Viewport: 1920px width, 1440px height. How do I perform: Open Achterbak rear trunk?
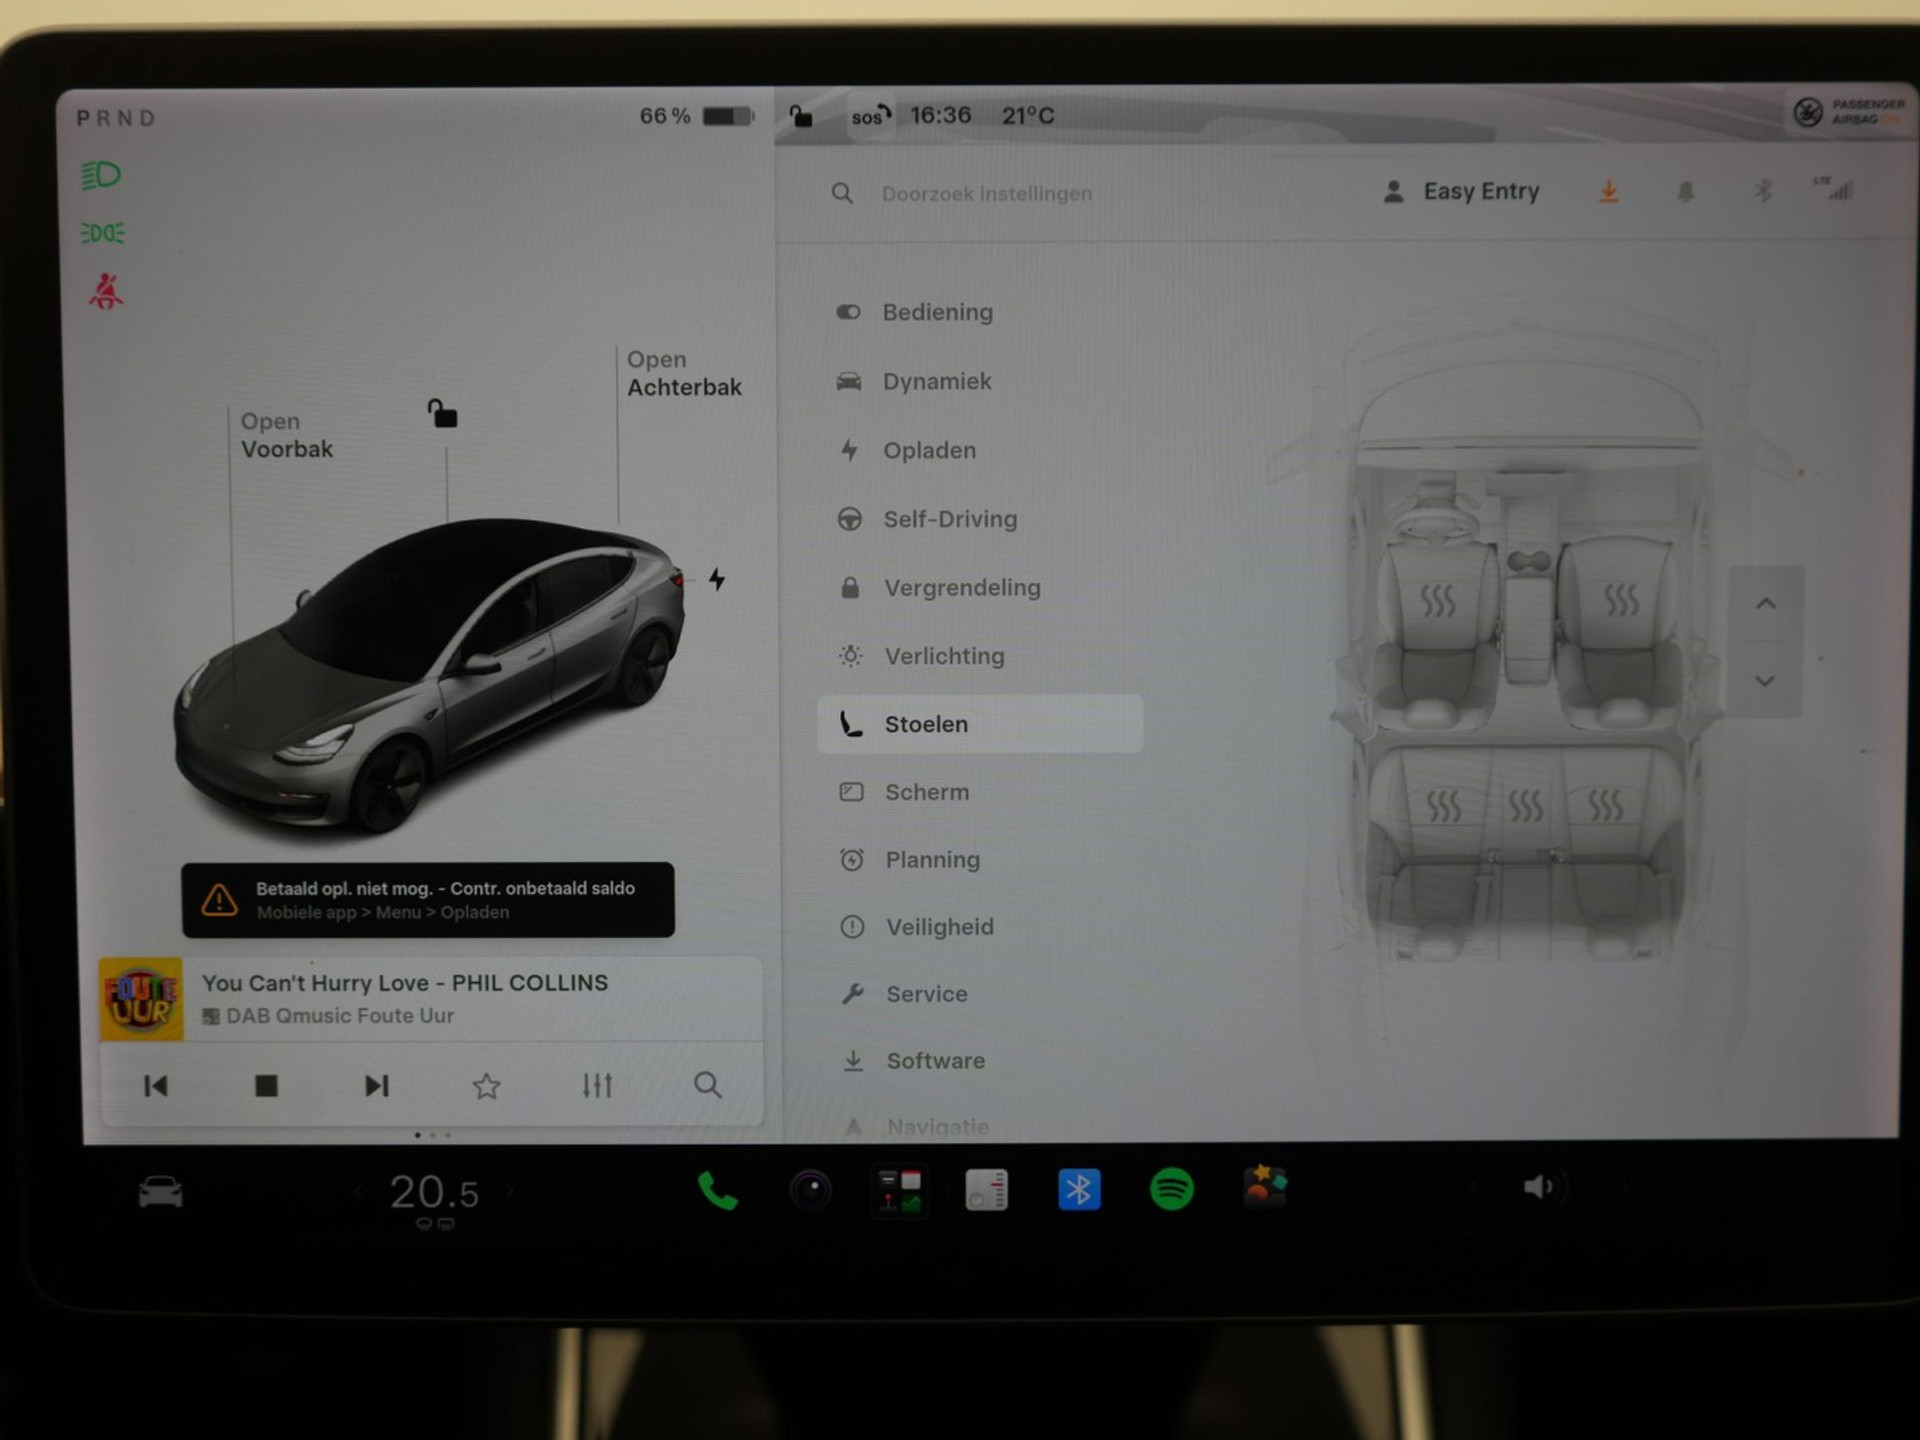(x=684, y=373)
